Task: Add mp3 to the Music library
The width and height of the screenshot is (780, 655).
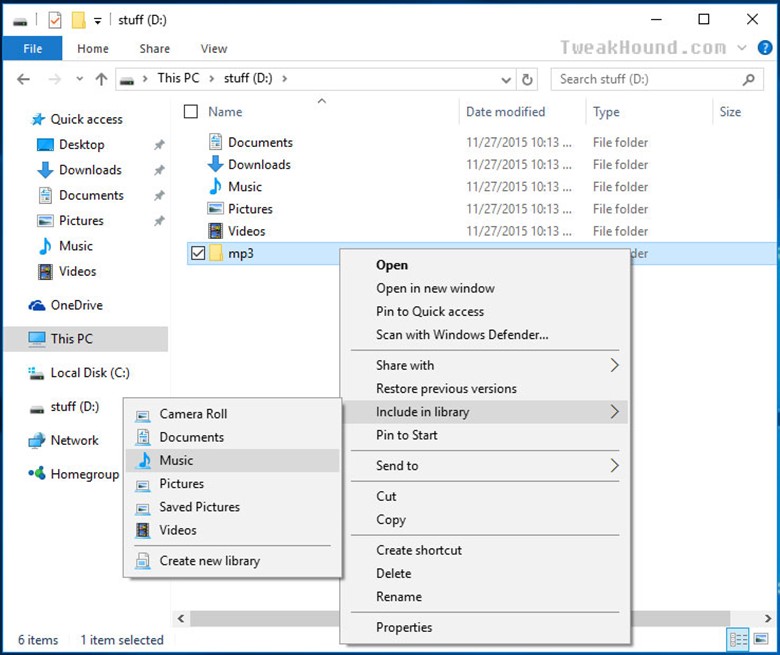Action: tap(232, 461)
